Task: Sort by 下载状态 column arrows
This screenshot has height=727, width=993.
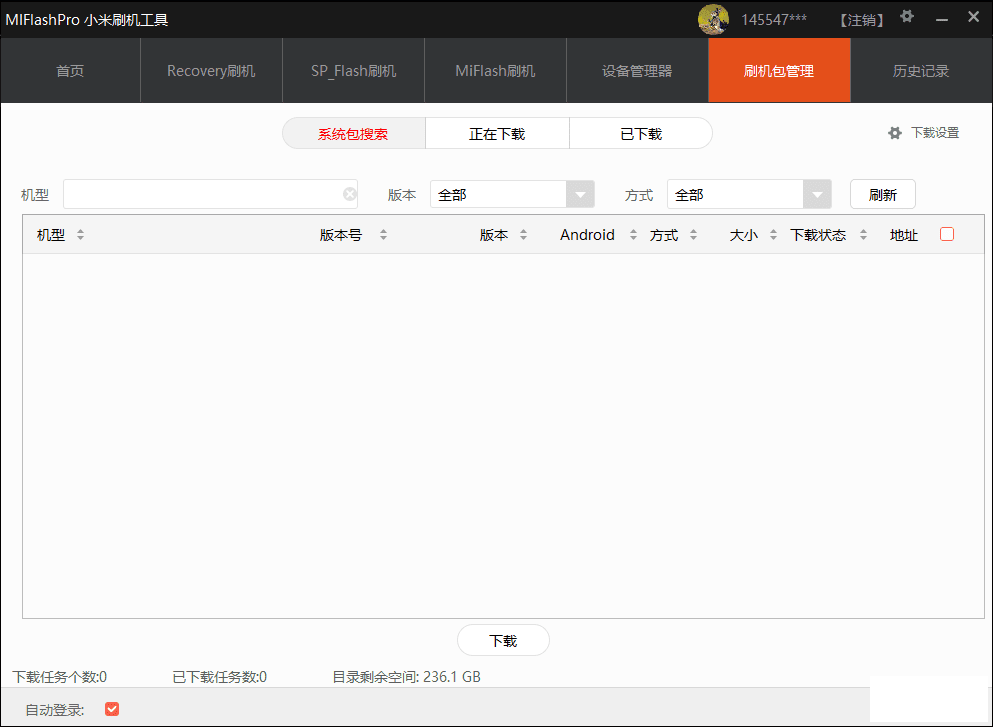Action: pos(863,235)
